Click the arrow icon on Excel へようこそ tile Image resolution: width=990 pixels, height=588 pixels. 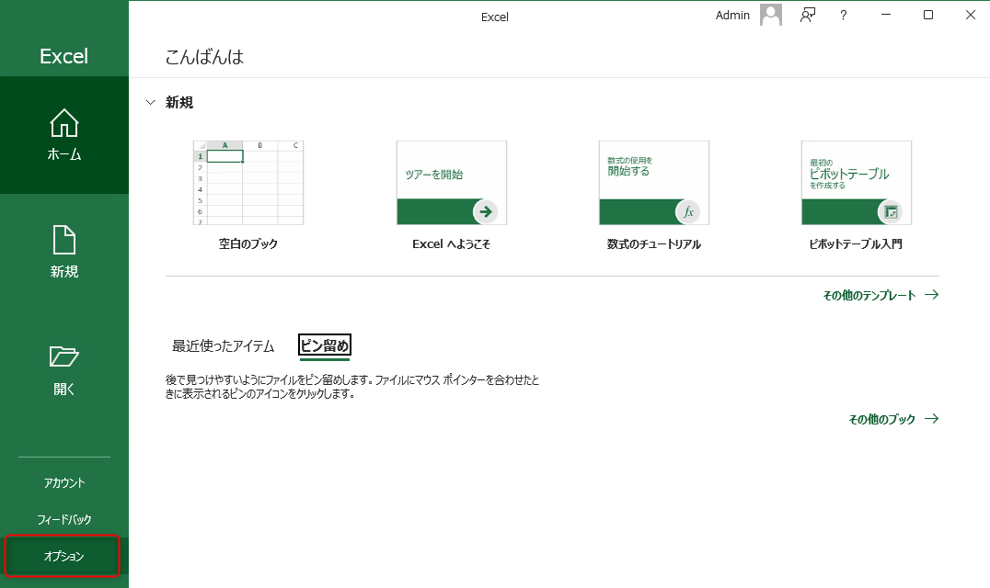point(486,212)
